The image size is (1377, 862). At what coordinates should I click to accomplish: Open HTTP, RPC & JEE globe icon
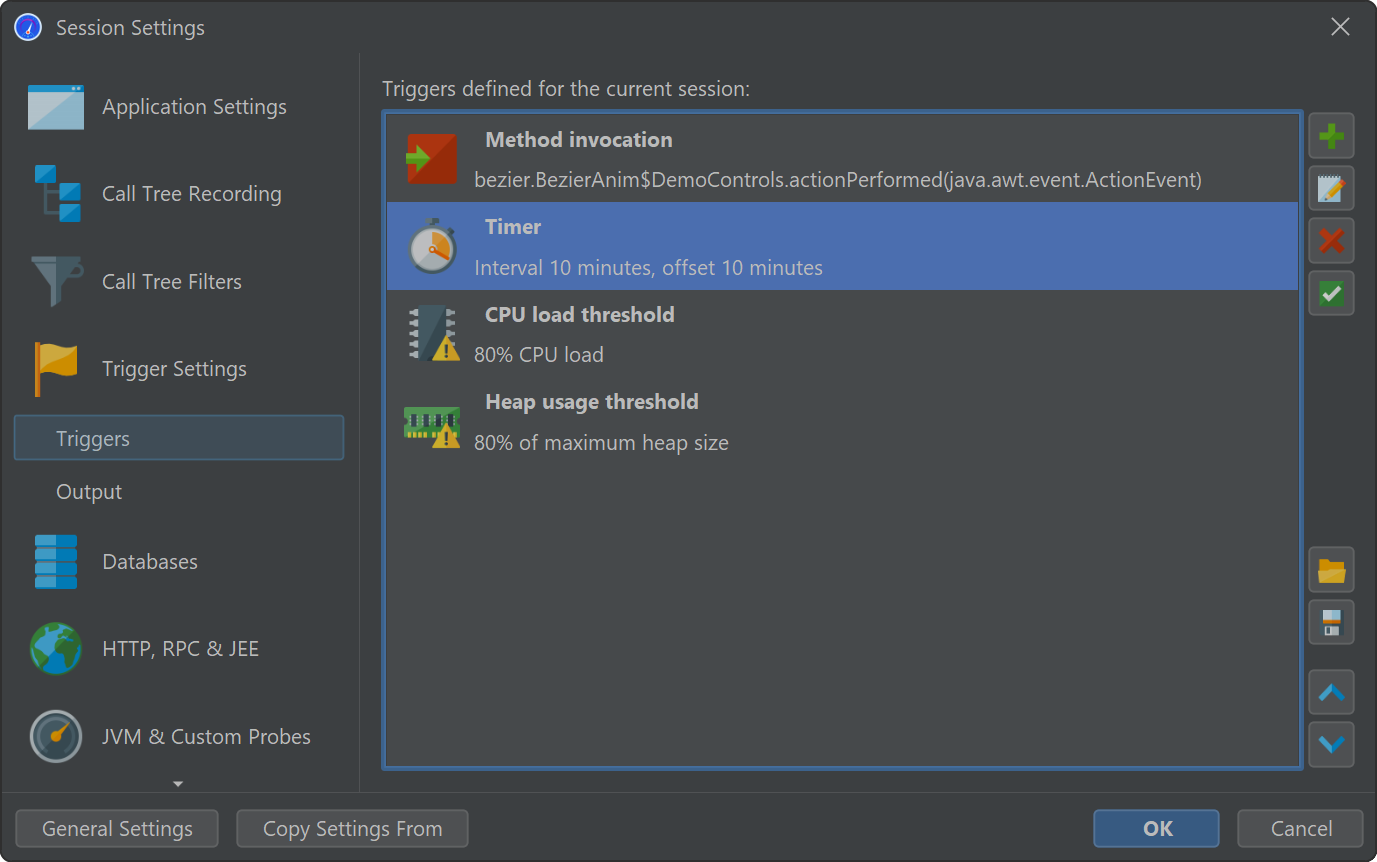point(56,649)
